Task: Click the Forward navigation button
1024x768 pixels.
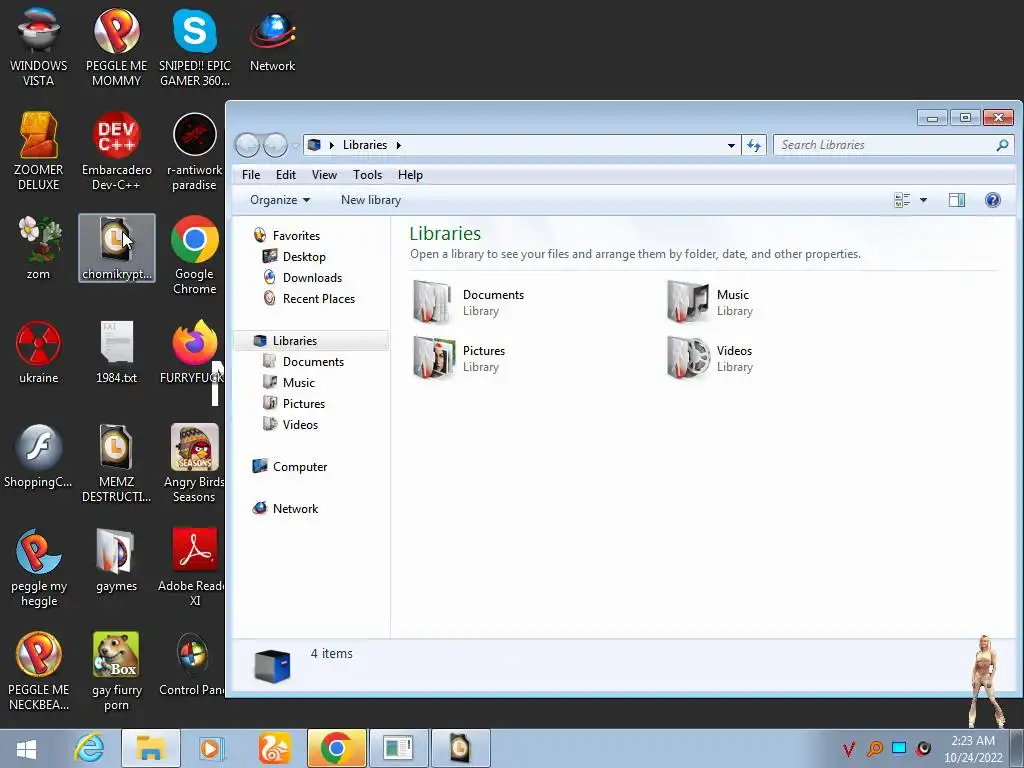Action: coord(275,145)
